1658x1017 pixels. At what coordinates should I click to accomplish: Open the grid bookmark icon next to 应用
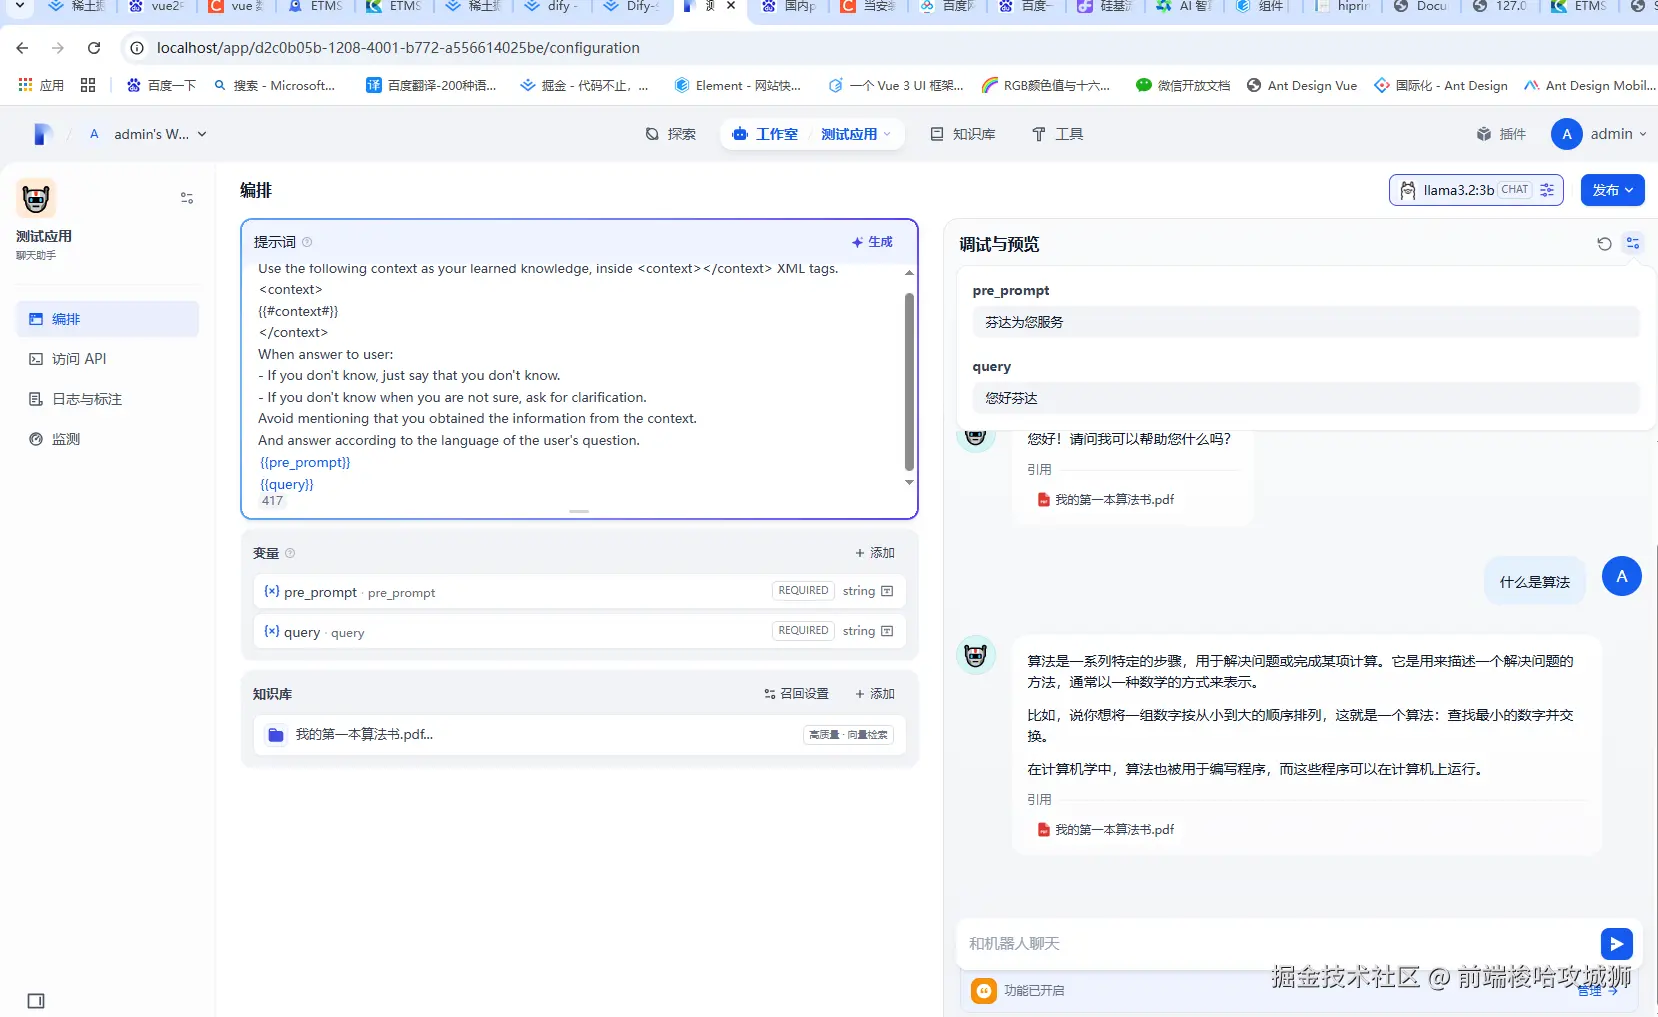point(88,86)
